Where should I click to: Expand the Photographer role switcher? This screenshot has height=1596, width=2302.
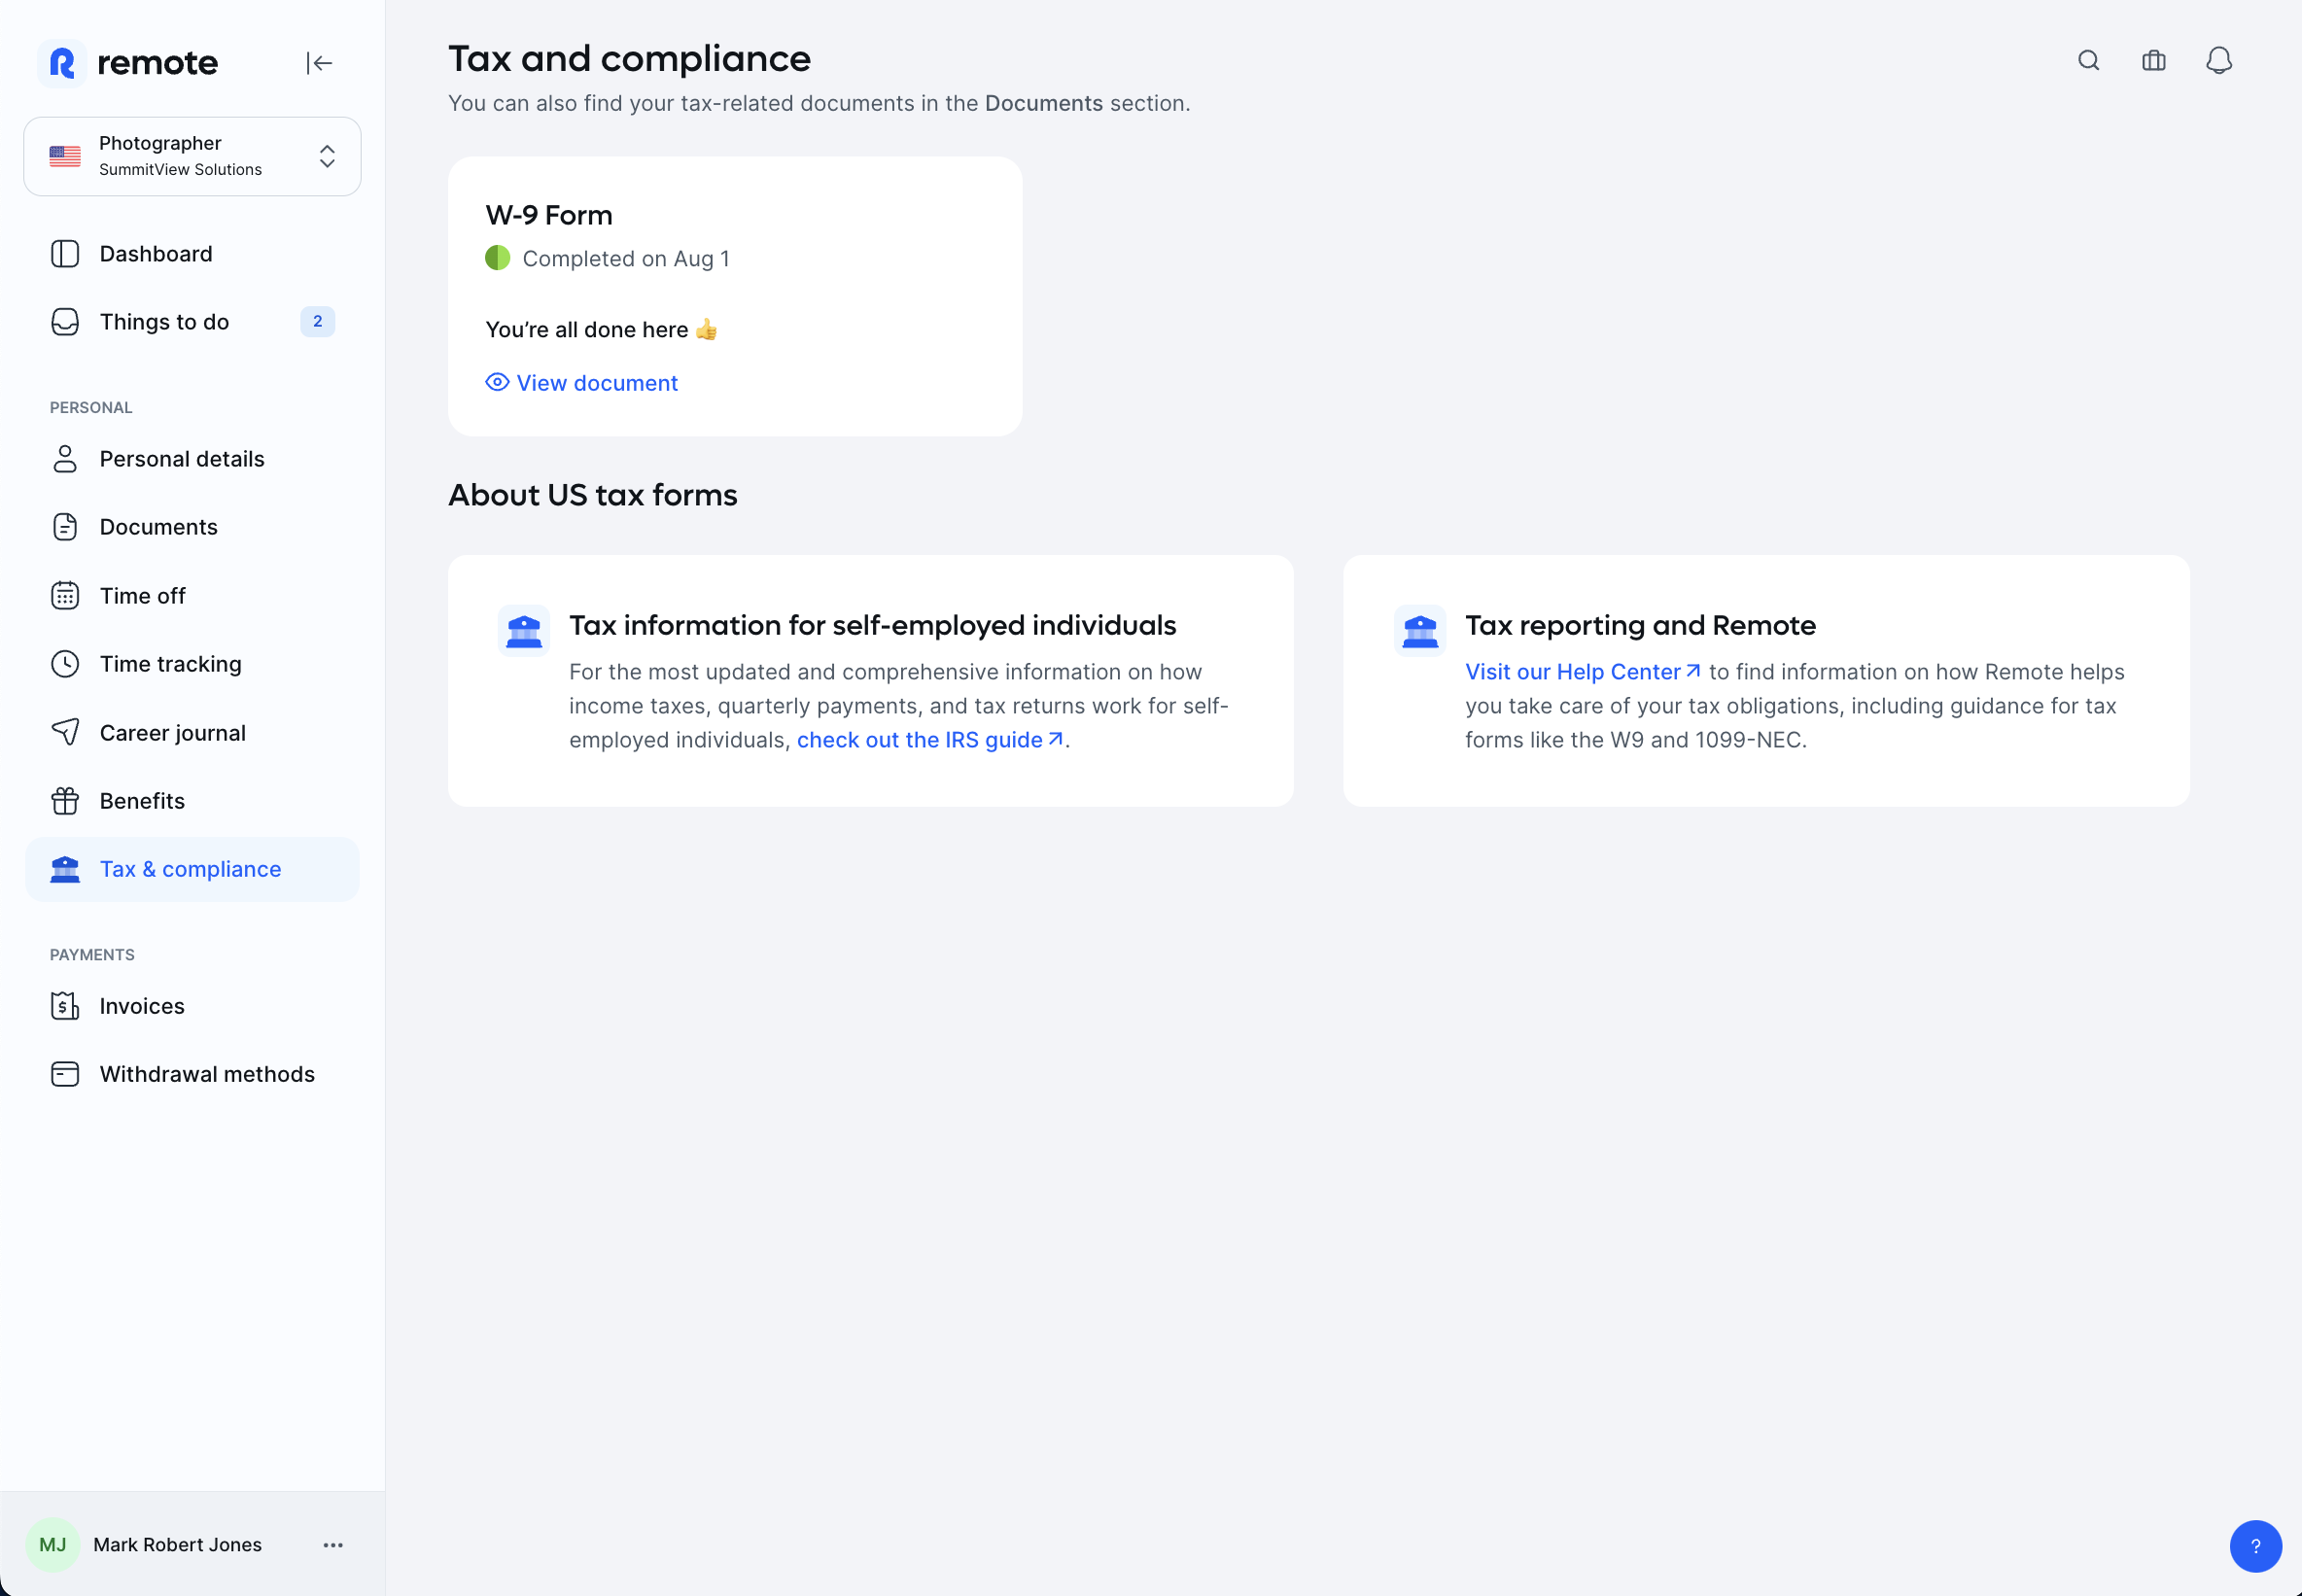click(x=192, y=156)
